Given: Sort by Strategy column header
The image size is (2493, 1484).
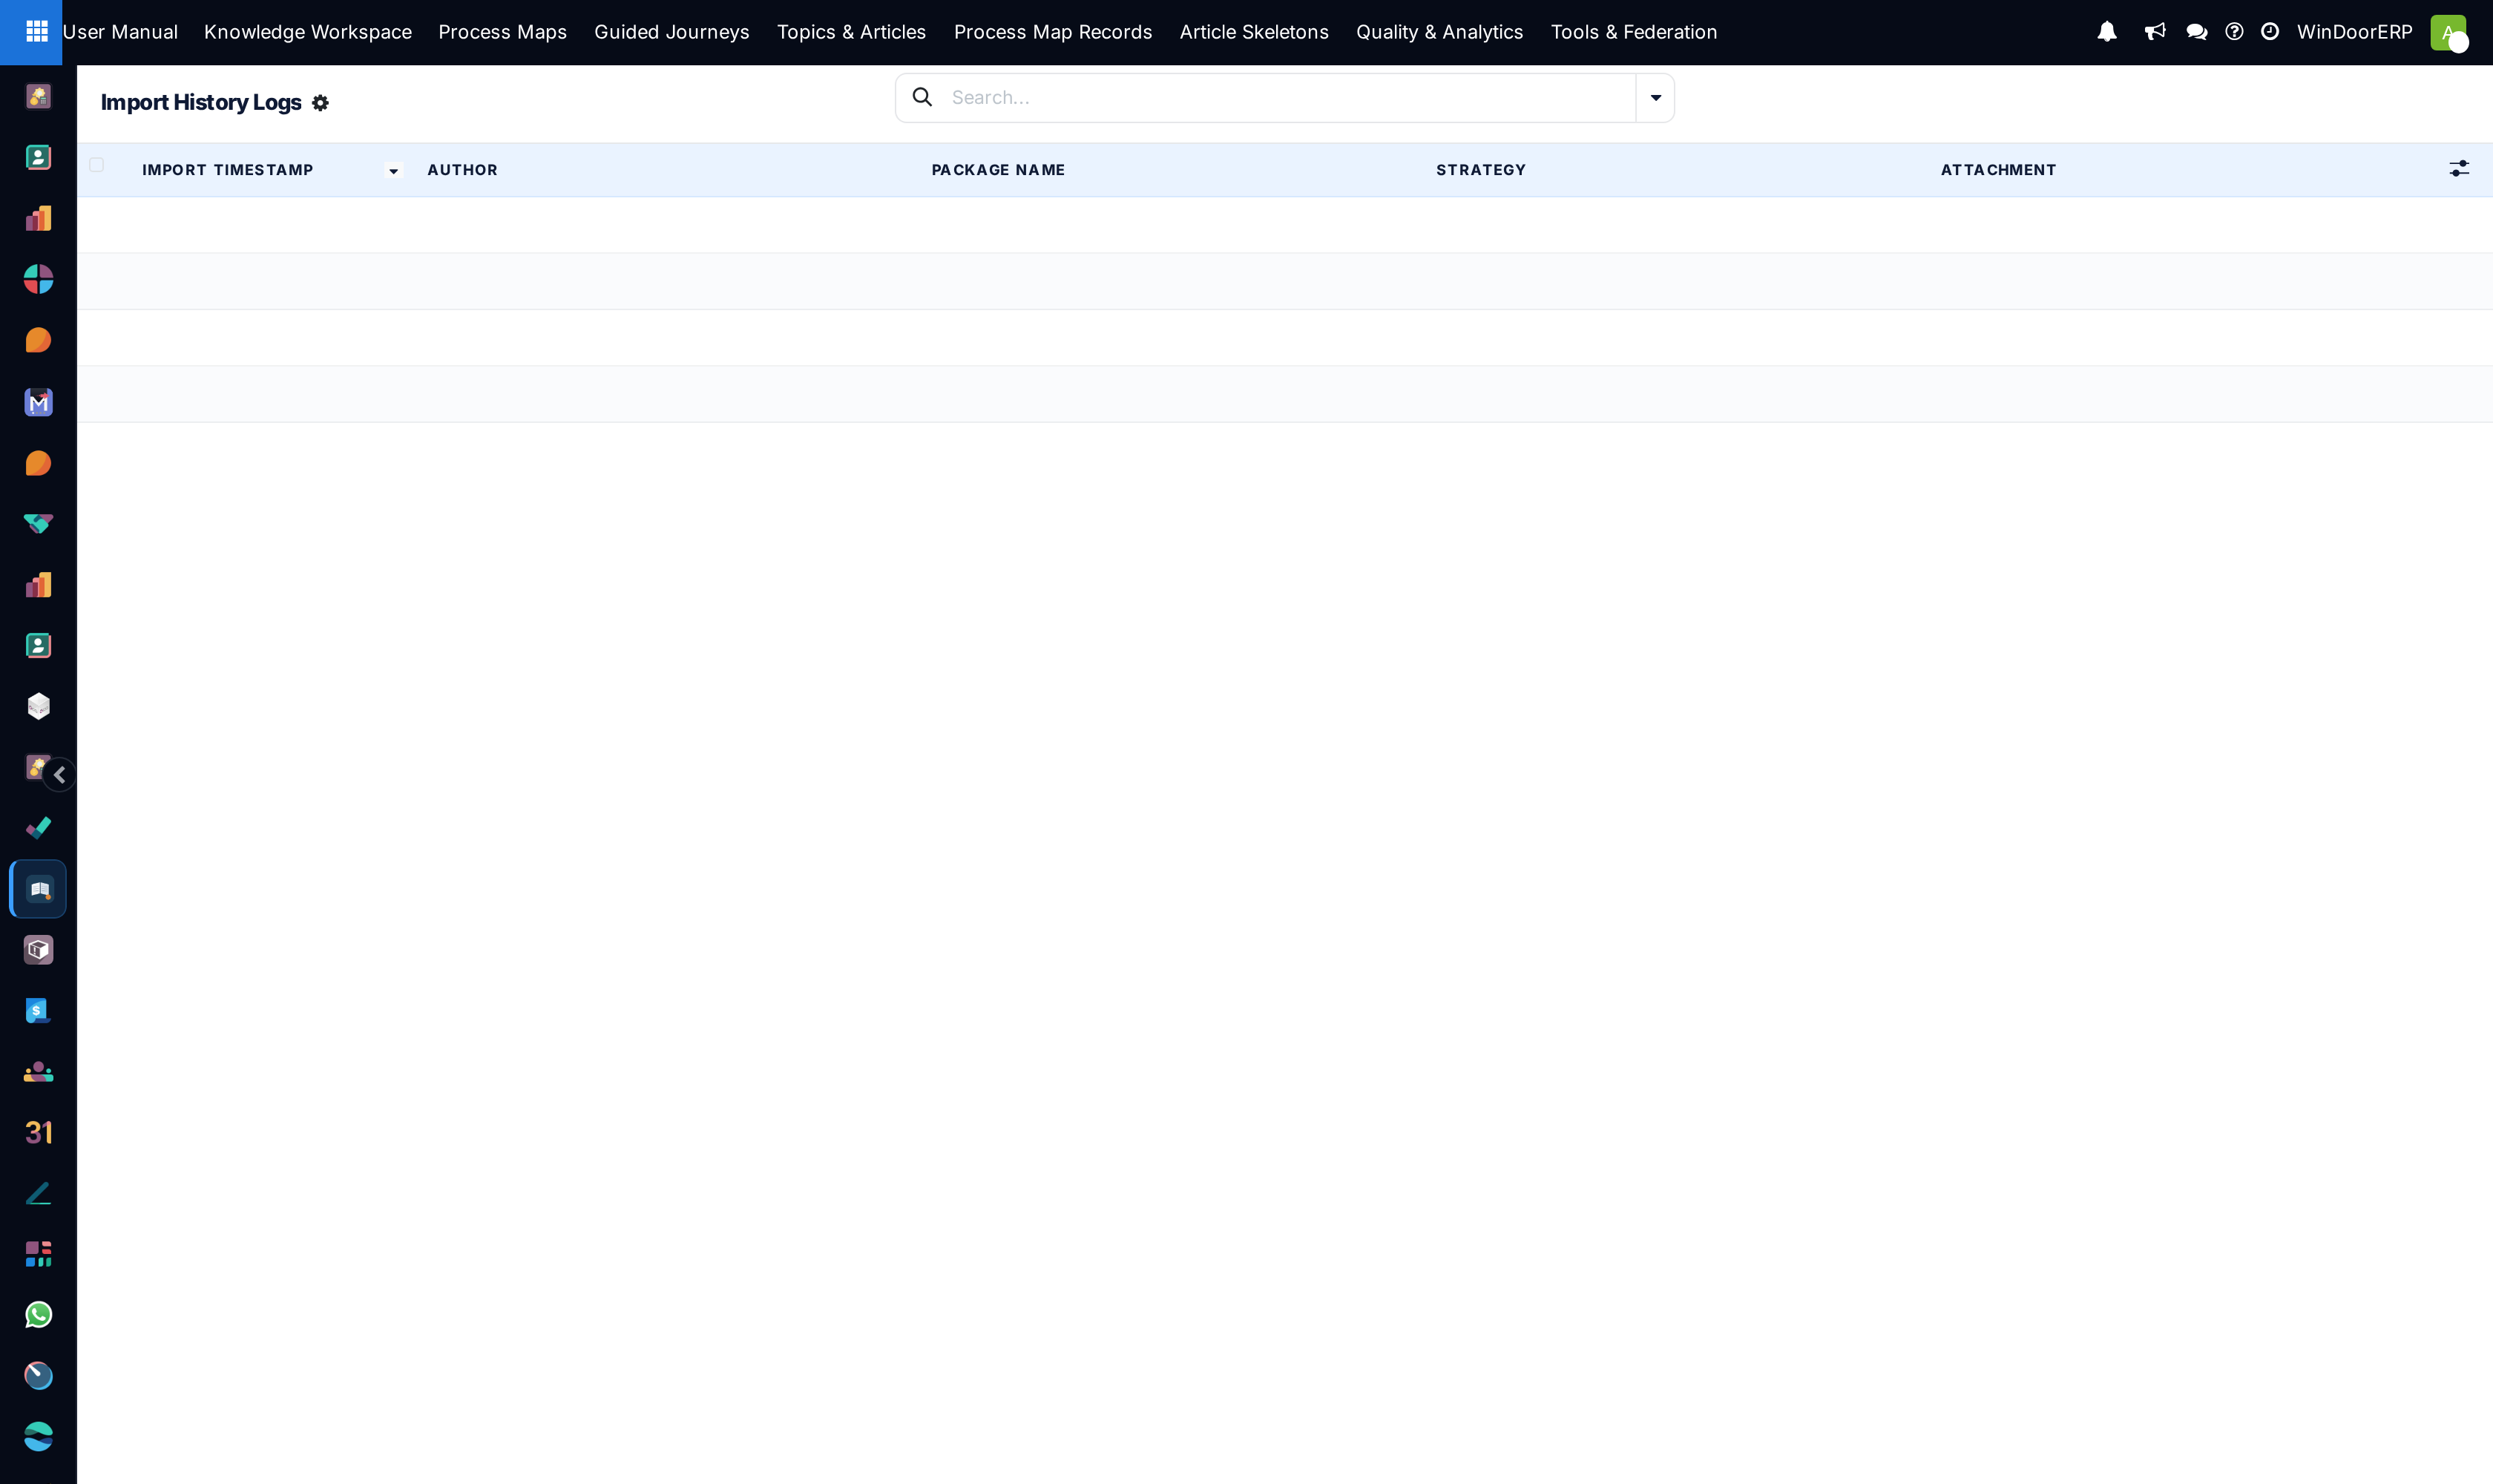Looking at the screenshot, I should pyautogui.click(x=1481, y=170).
